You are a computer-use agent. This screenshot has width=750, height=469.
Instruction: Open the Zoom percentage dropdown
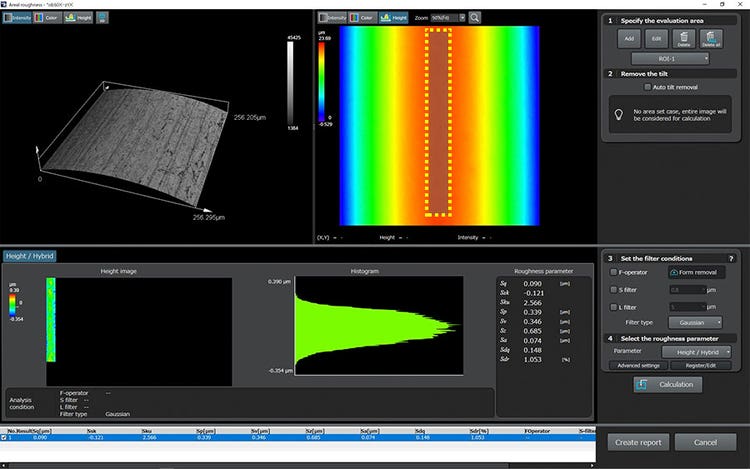coord(447,18)
